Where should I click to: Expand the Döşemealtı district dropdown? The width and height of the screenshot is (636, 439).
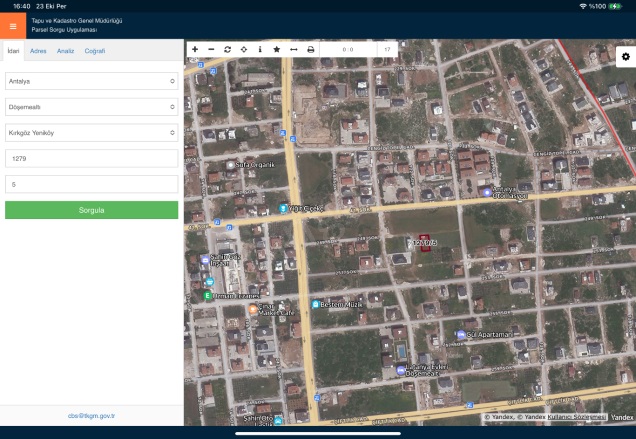[91, 106]
